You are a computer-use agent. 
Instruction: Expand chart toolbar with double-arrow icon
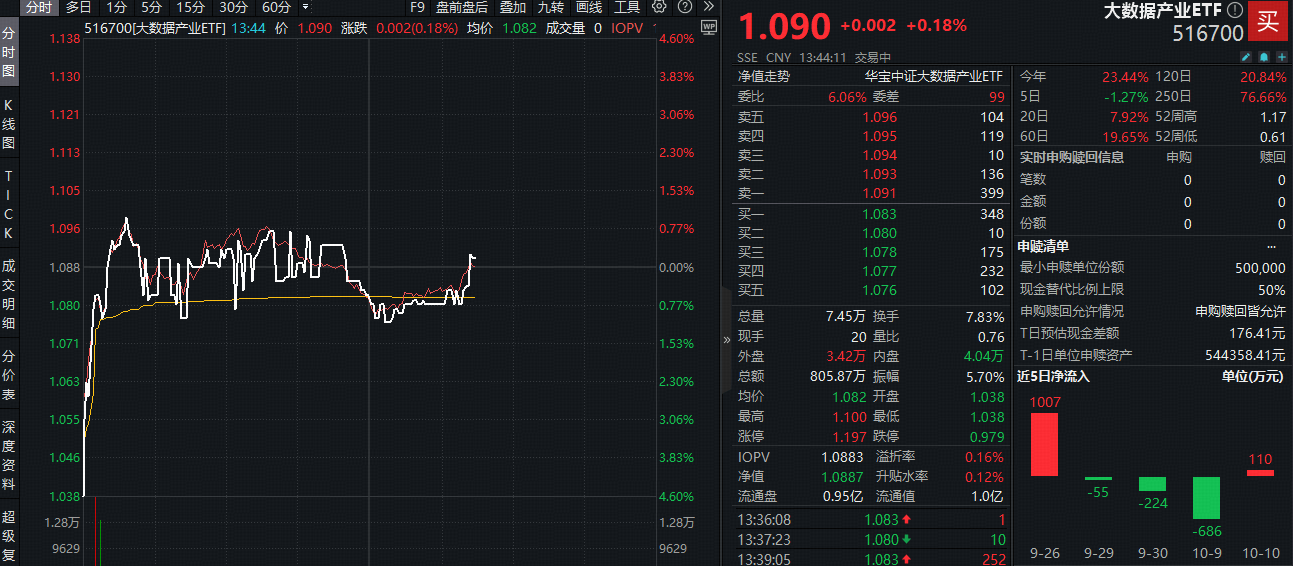click(709, 7)
